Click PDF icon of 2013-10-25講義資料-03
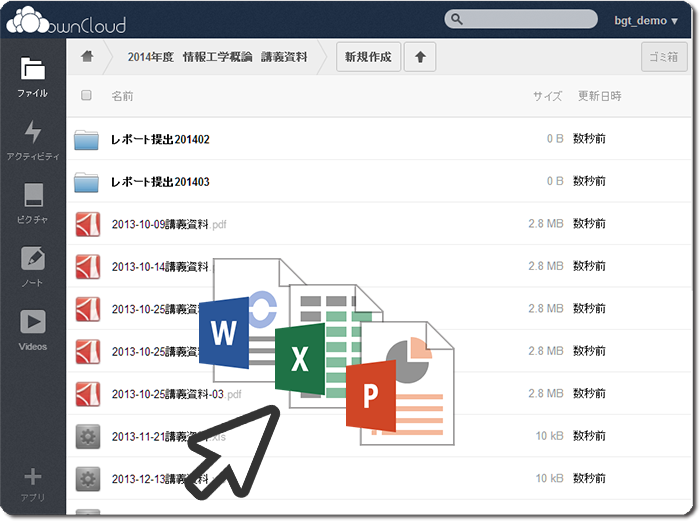 tap(88, 394)
